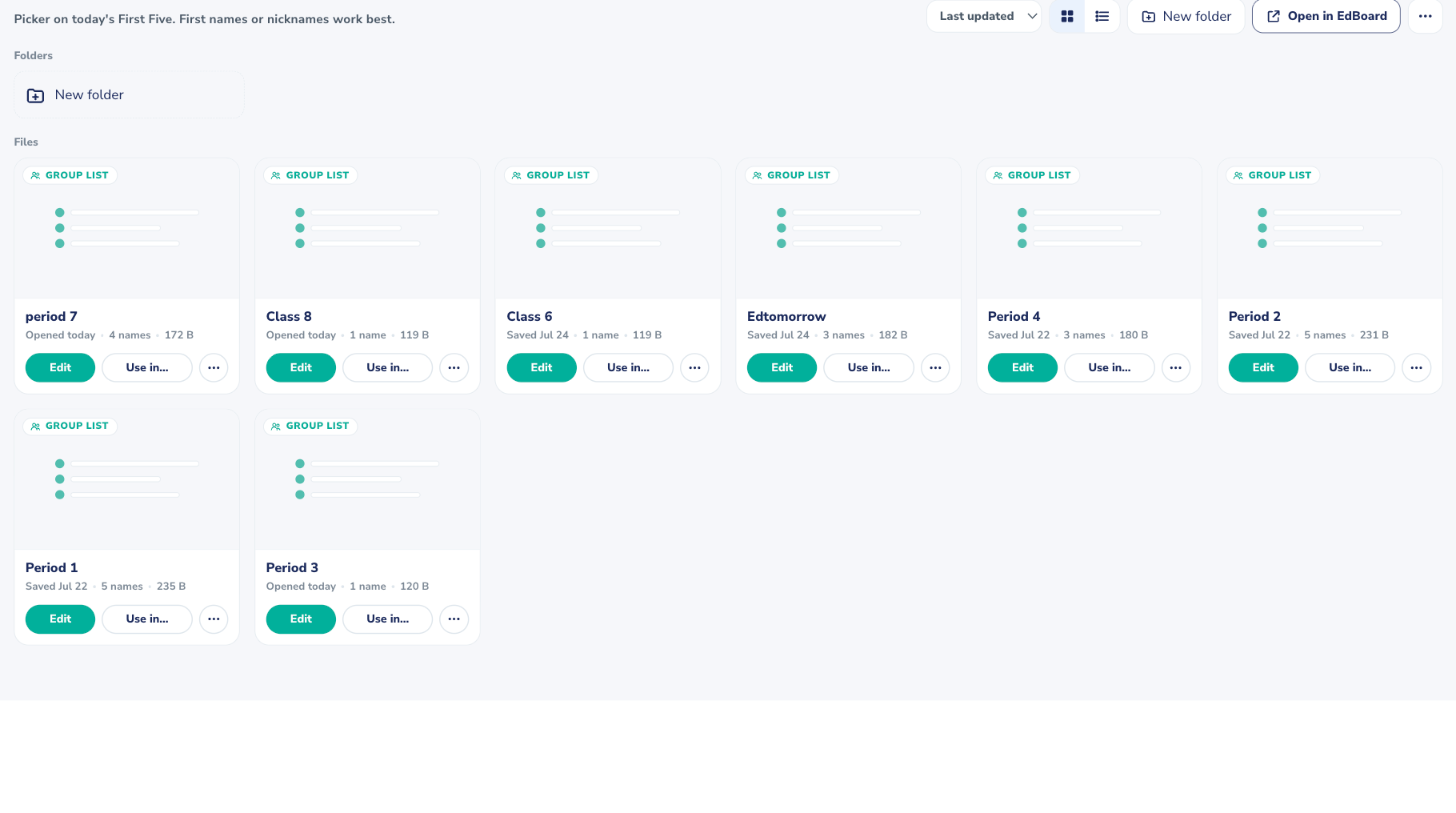Open more options for Class 8
This screenshot has width=1456, height=813.
454,368
